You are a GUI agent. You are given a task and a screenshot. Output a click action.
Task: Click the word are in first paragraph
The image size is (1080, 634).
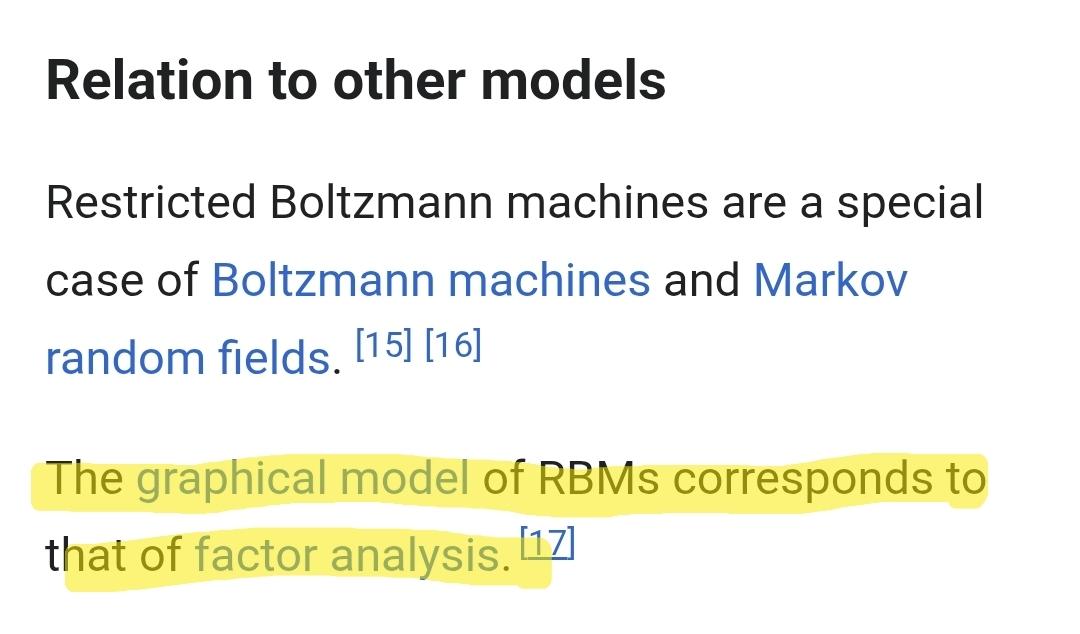point(754,203)
